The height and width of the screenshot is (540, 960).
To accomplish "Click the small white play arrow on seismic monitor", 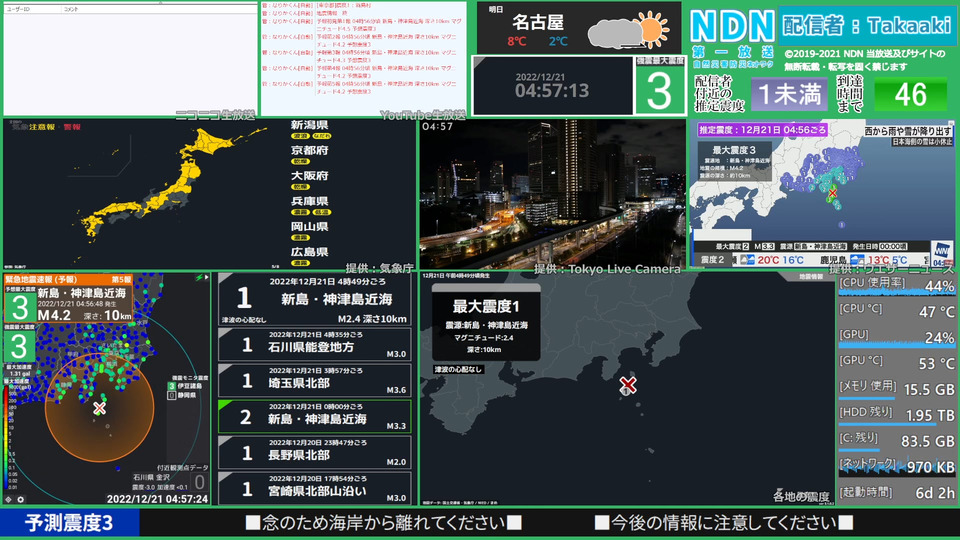I will point(206,278).
